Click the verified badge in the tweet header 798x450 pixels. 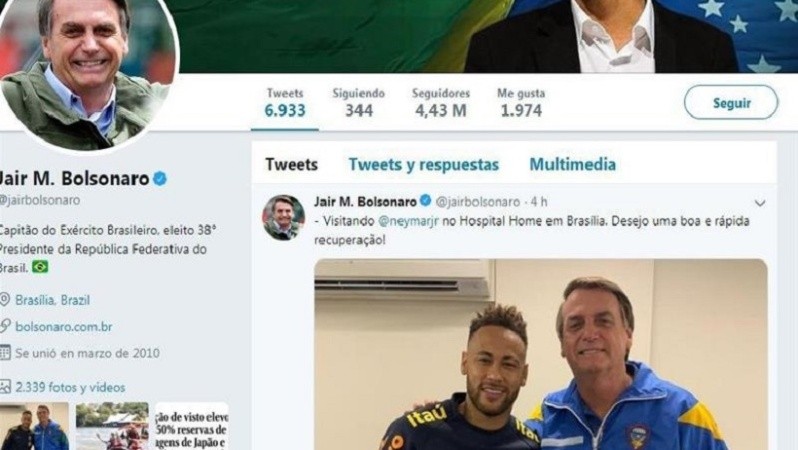coord(425,201)
